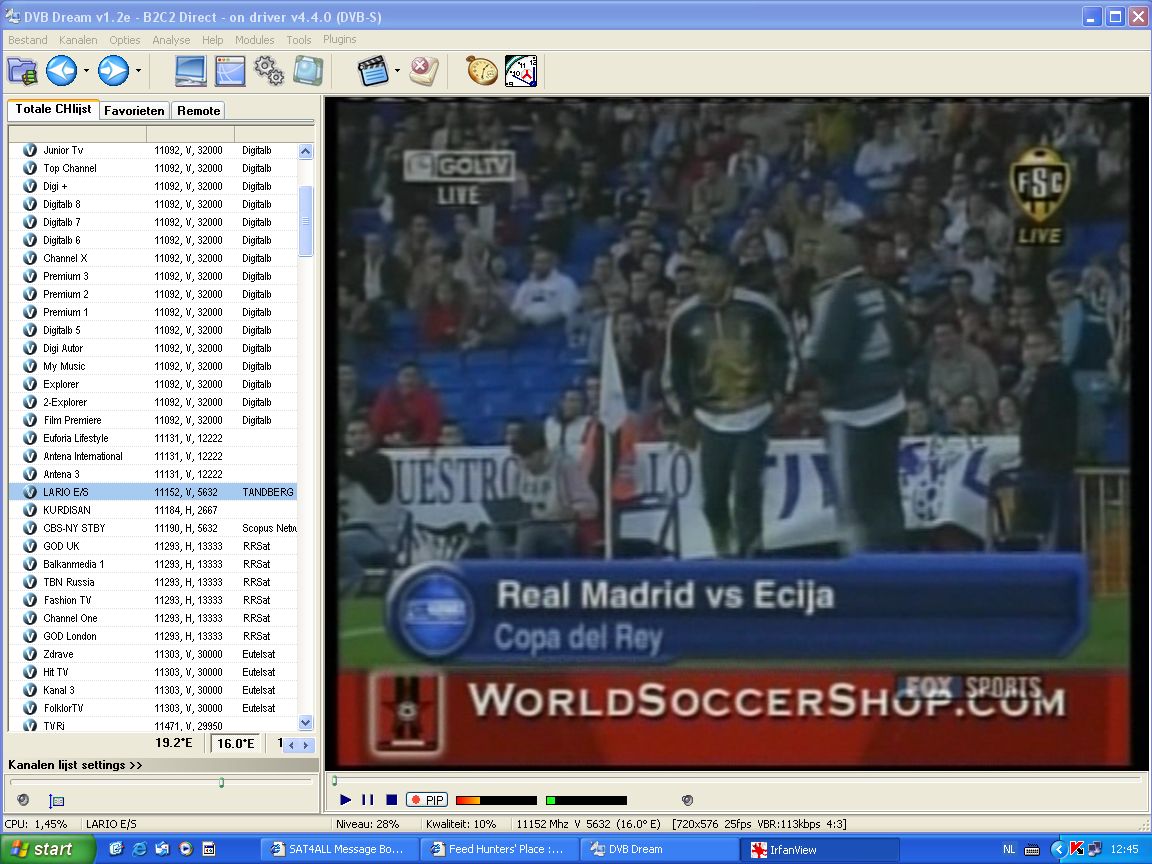
Task: Open the clock scheduler icon
Action: click(521, 71)
